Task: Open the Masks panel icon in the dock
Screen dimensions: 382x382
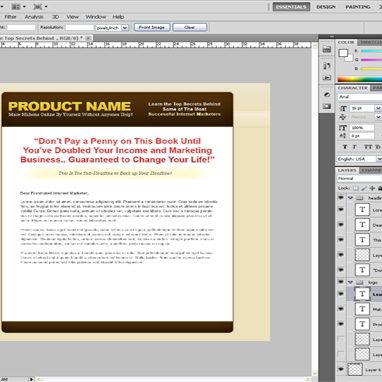Action: 327,107
